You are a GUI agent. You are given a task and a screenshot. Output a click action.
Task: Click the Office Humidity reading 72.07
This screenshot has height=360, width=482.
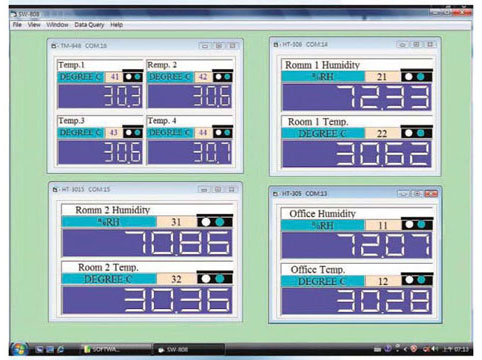[x=357, y=245]
